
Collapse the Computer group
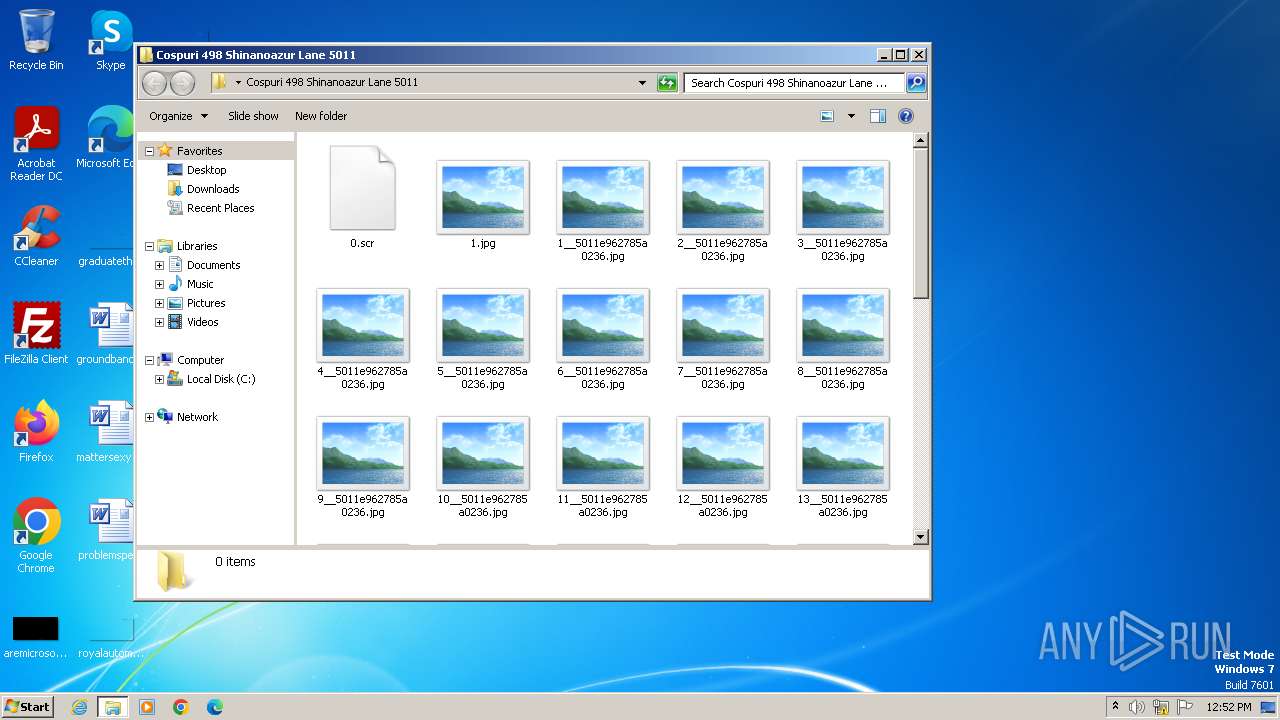(150, 360)
